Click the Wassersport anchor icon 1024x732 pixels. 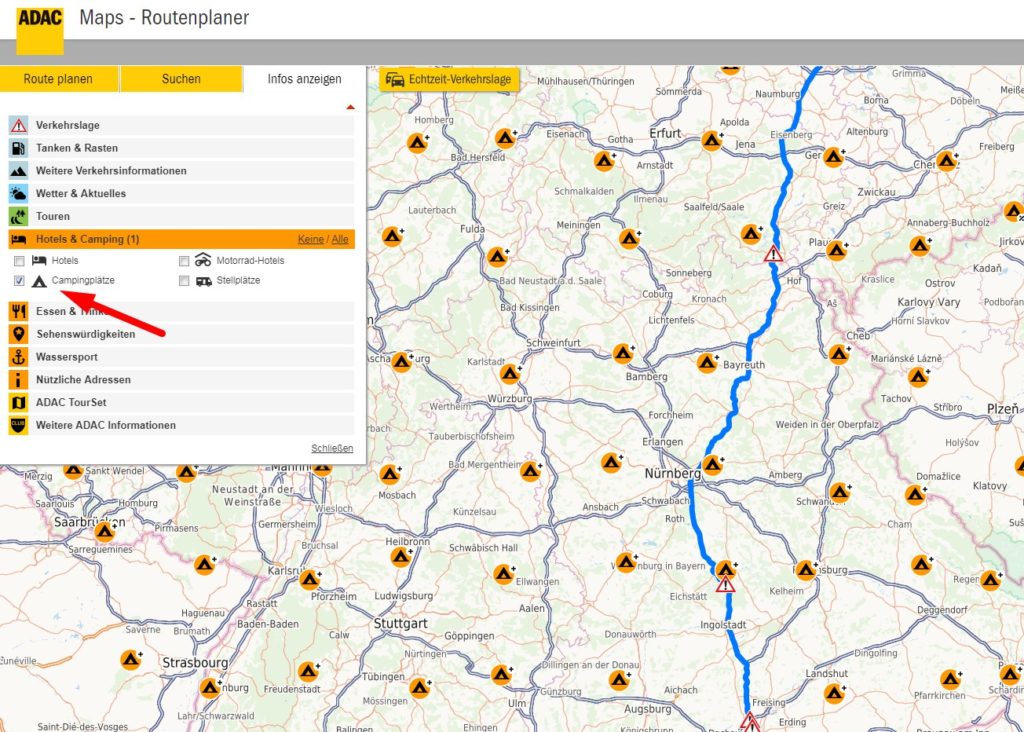point(18,357)
